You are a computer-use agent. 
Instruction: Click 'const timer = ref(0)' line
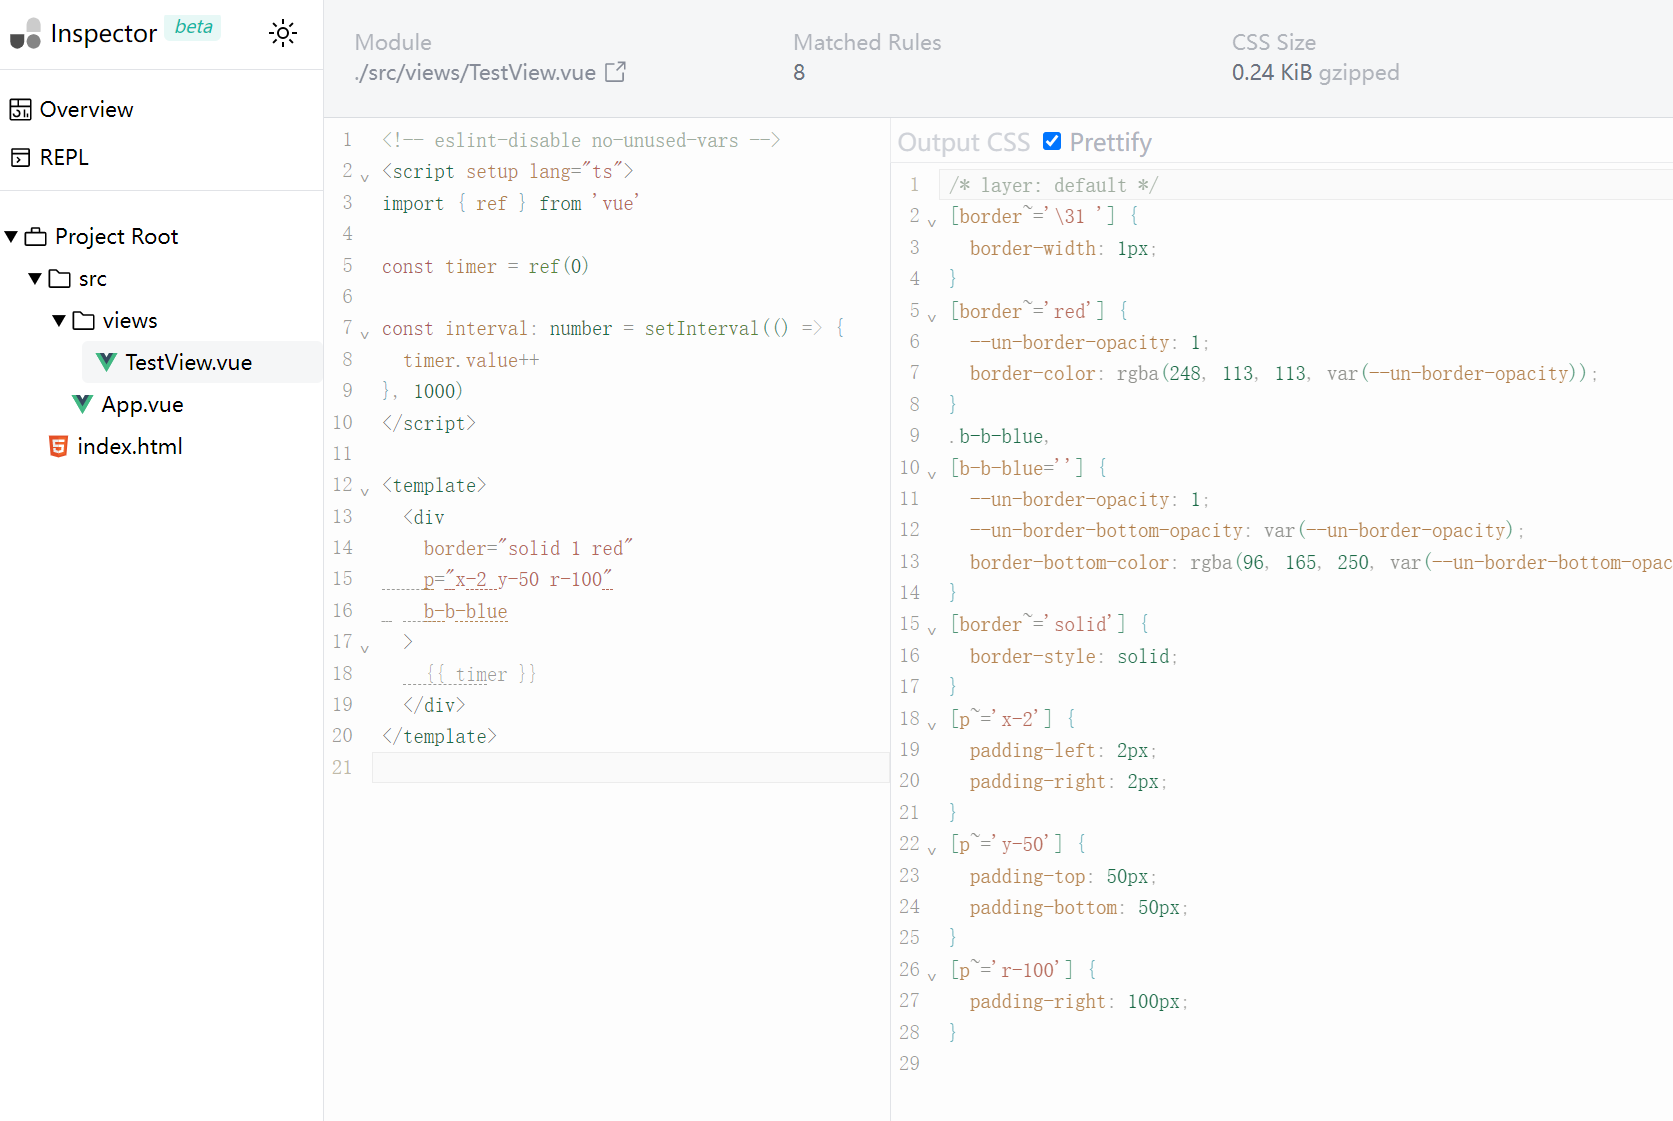[485, 266]
